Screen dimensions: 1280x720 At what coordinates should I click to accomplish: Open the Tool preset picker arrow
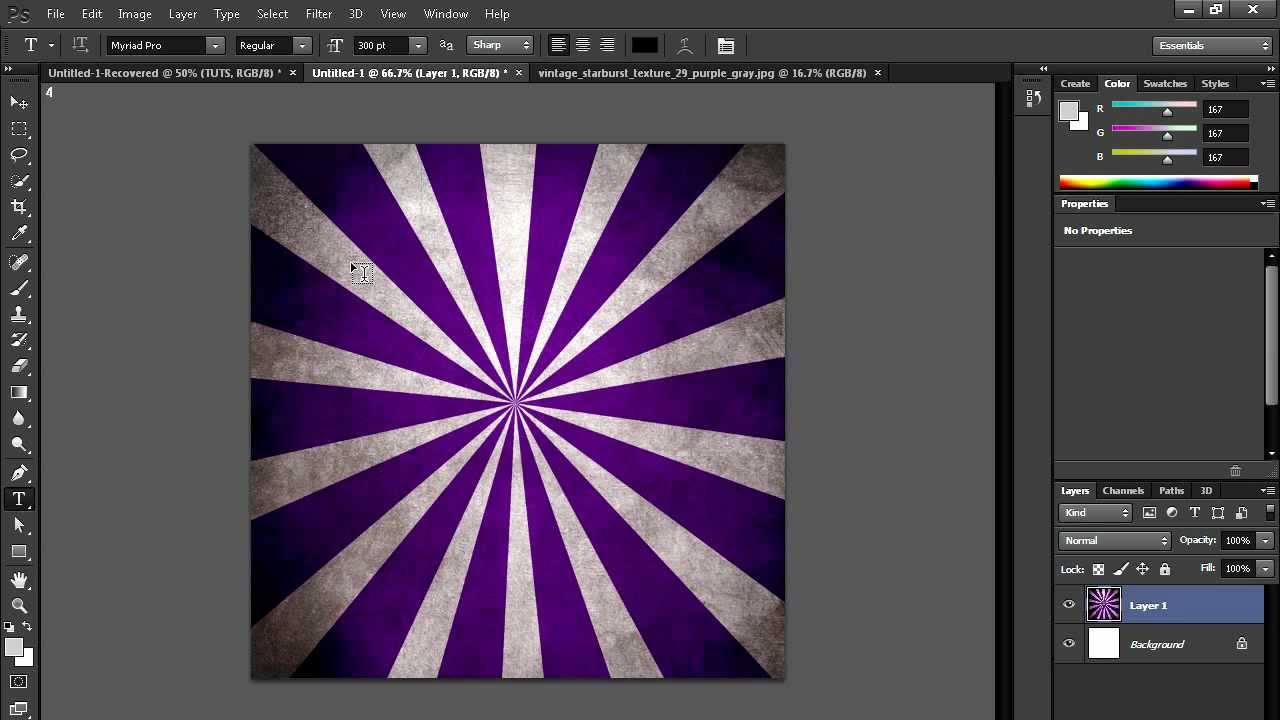tap(51, 45)
